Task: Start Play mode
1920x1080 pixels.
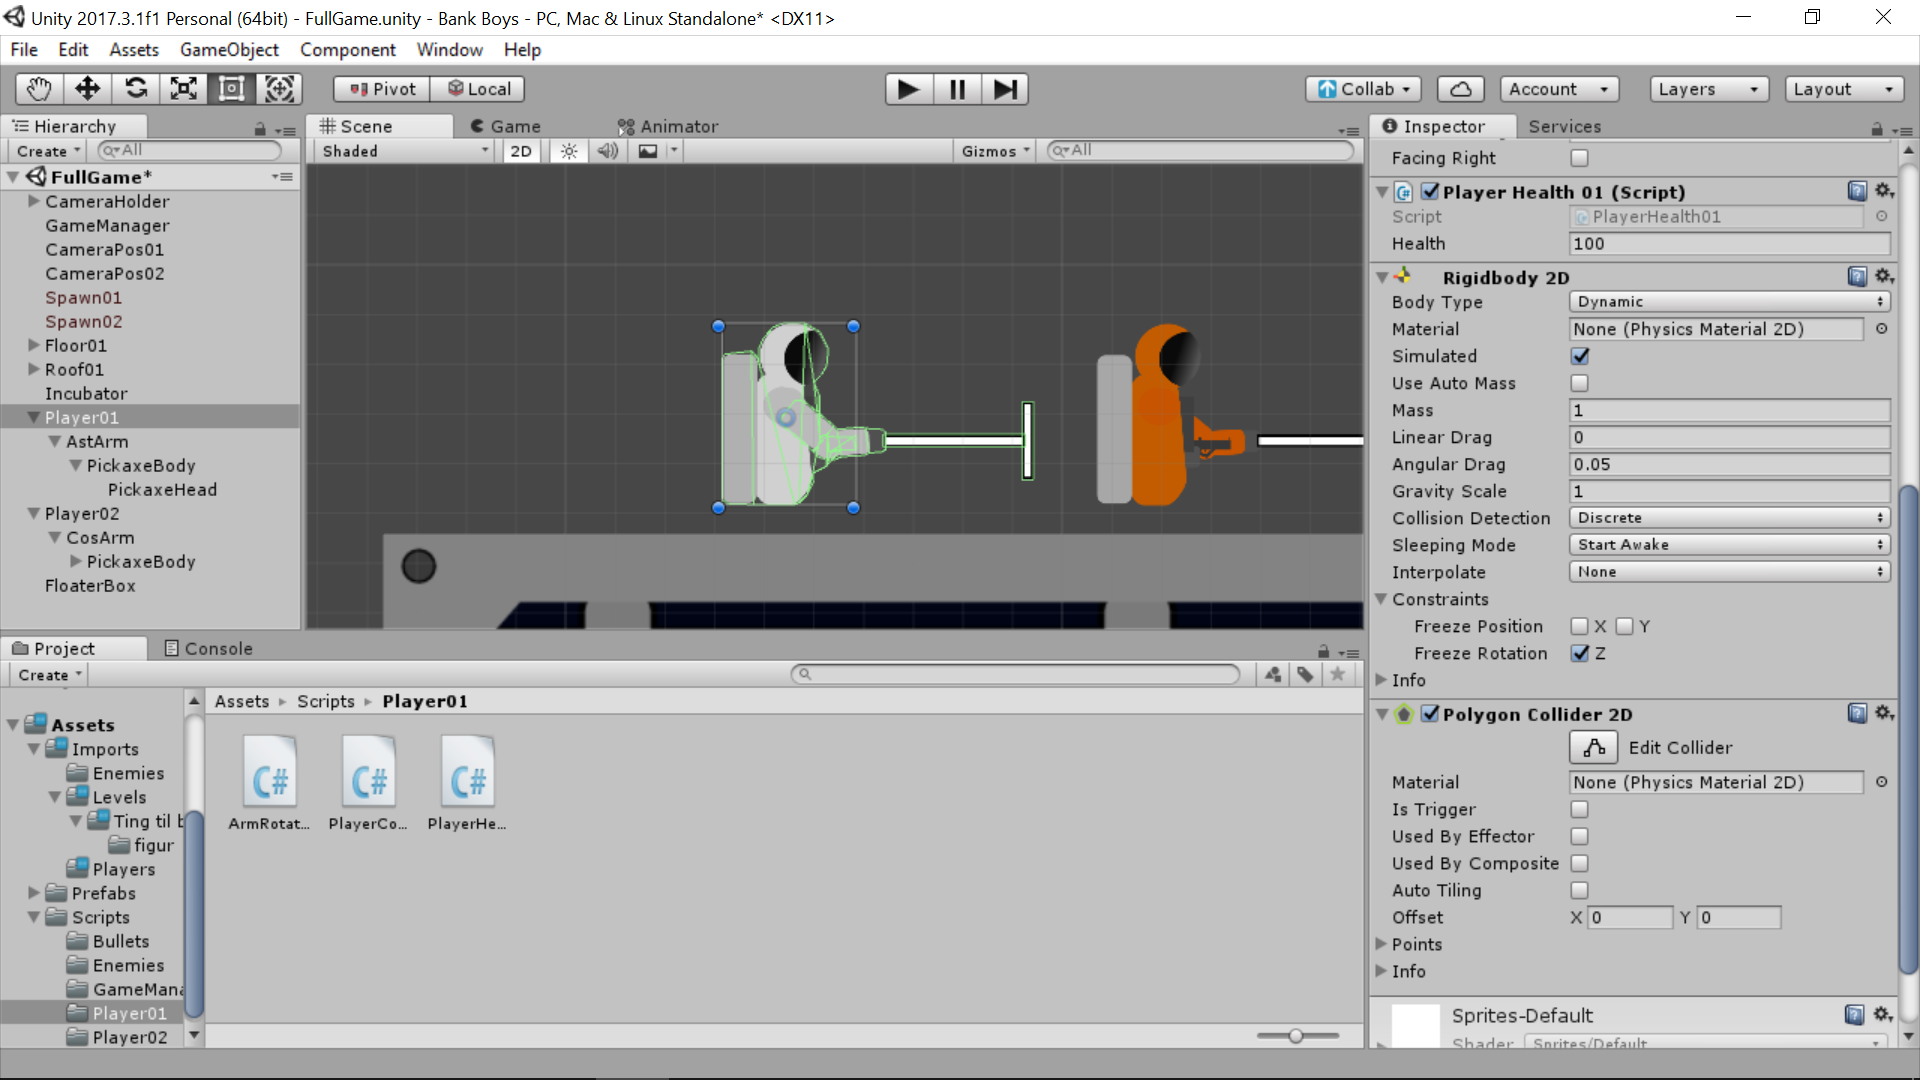Action: click(909, 89)
